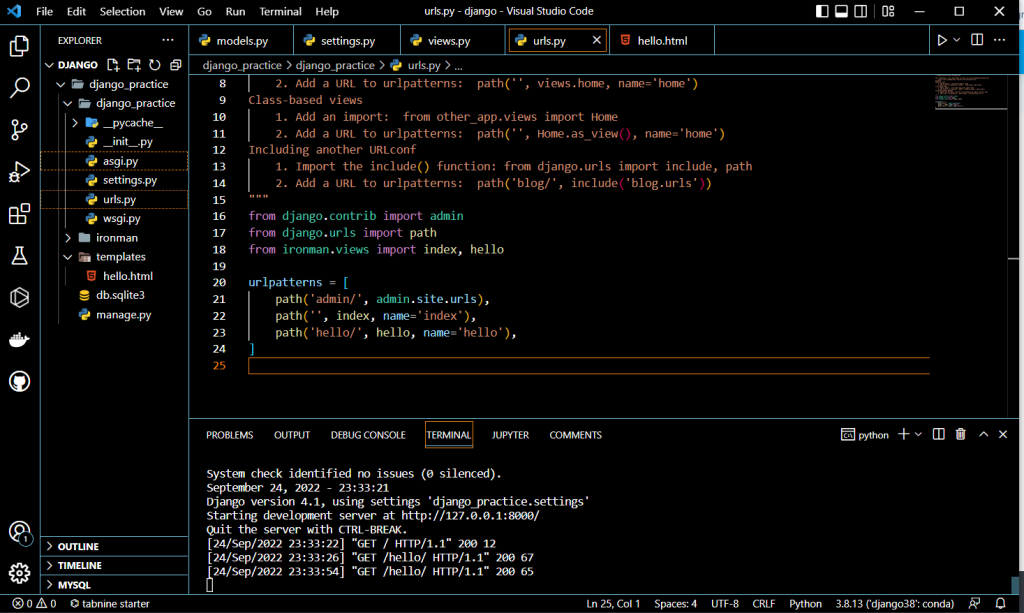The width and height of the screenshot is (1024, 613).
Task: Toggle primary sidebar layout button
Action: pyautogui.click(x=822, y=12)
